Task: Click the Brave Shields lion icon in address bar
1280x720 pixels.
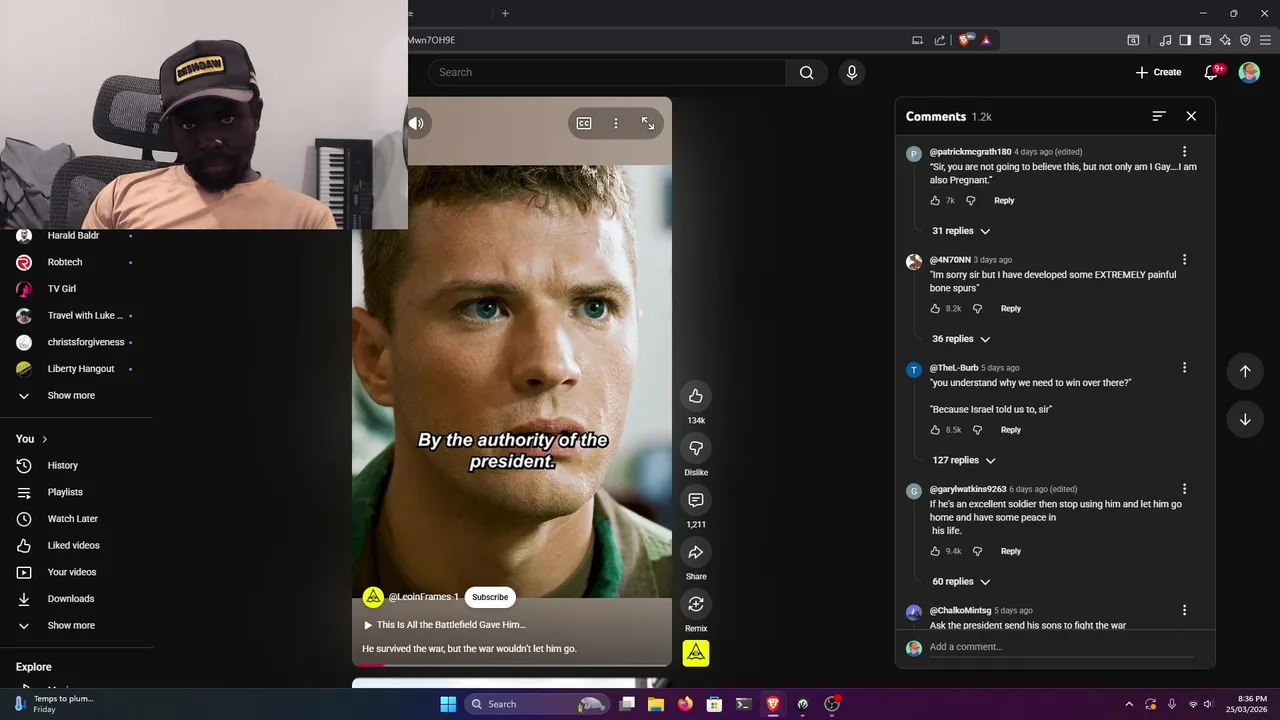Action: 964,40
